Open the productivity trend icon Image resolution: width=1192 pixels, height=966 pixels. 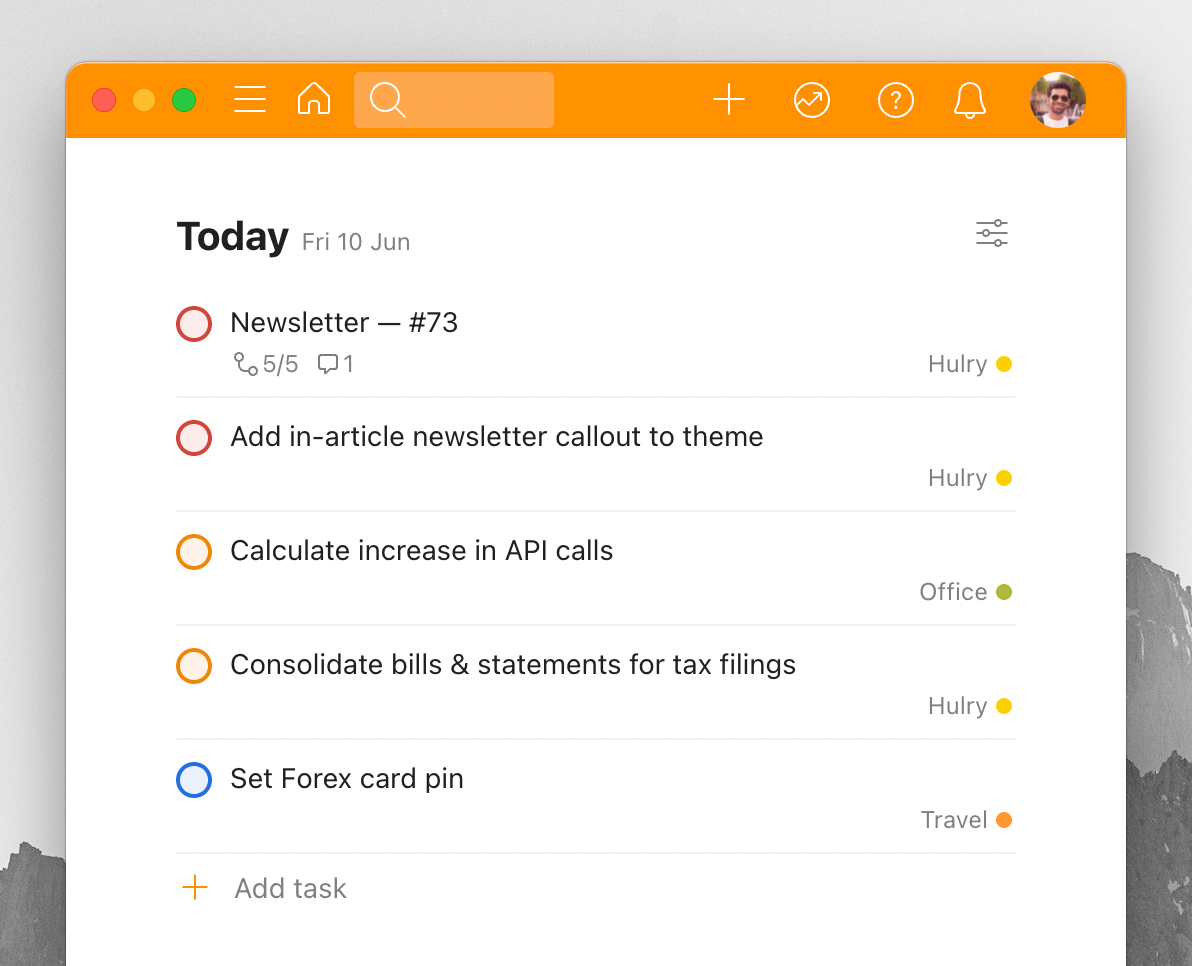click(x=811, y=100)
